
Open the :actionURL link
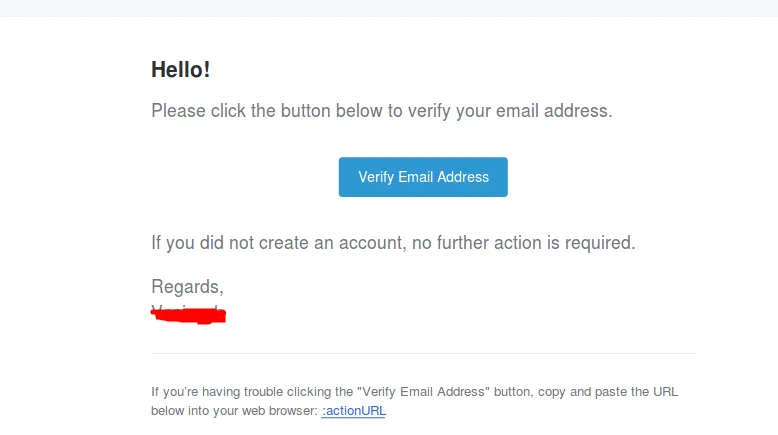click(x=353, y=411)
